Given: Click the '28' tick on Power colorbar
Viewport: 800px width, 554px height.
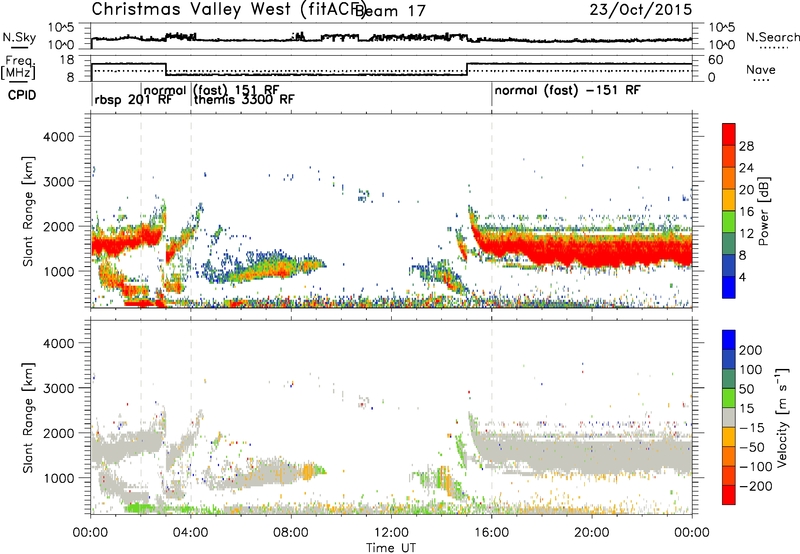Looking at the screenshot, I should [x=746, y=146].
